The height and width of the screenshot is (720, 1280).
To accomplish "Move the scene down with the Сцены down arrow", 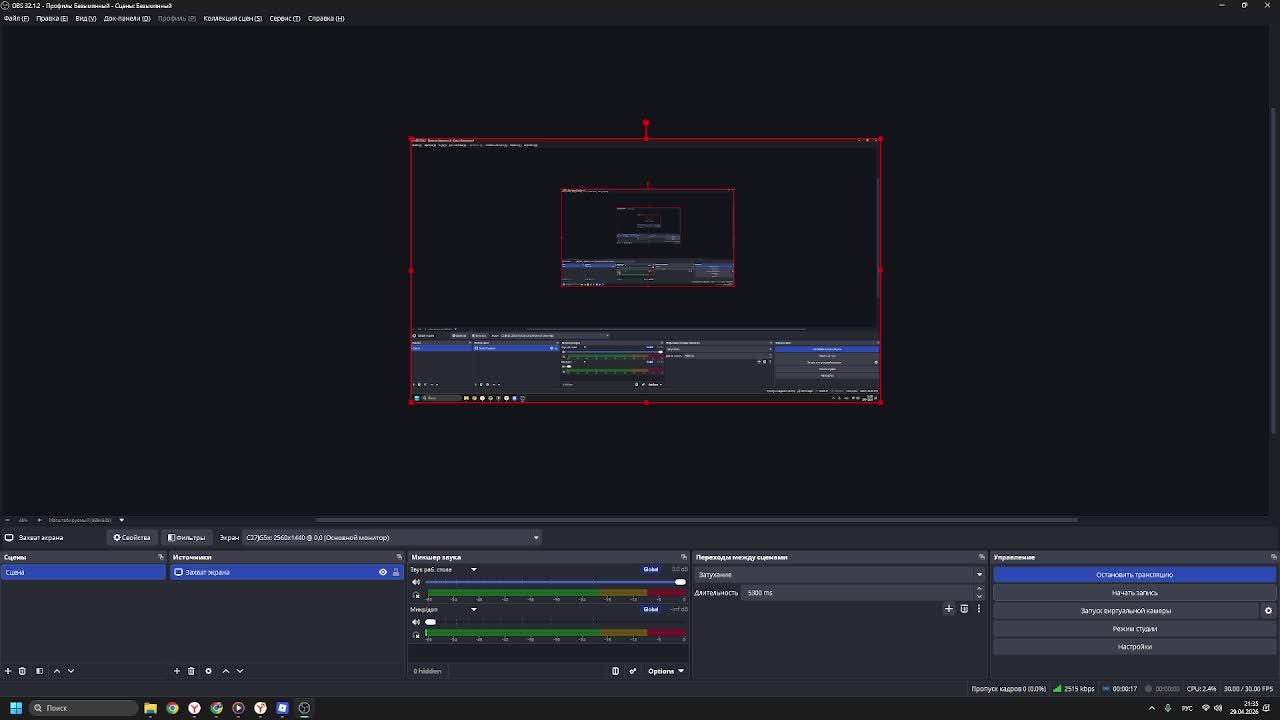I will tap(70, 671).
